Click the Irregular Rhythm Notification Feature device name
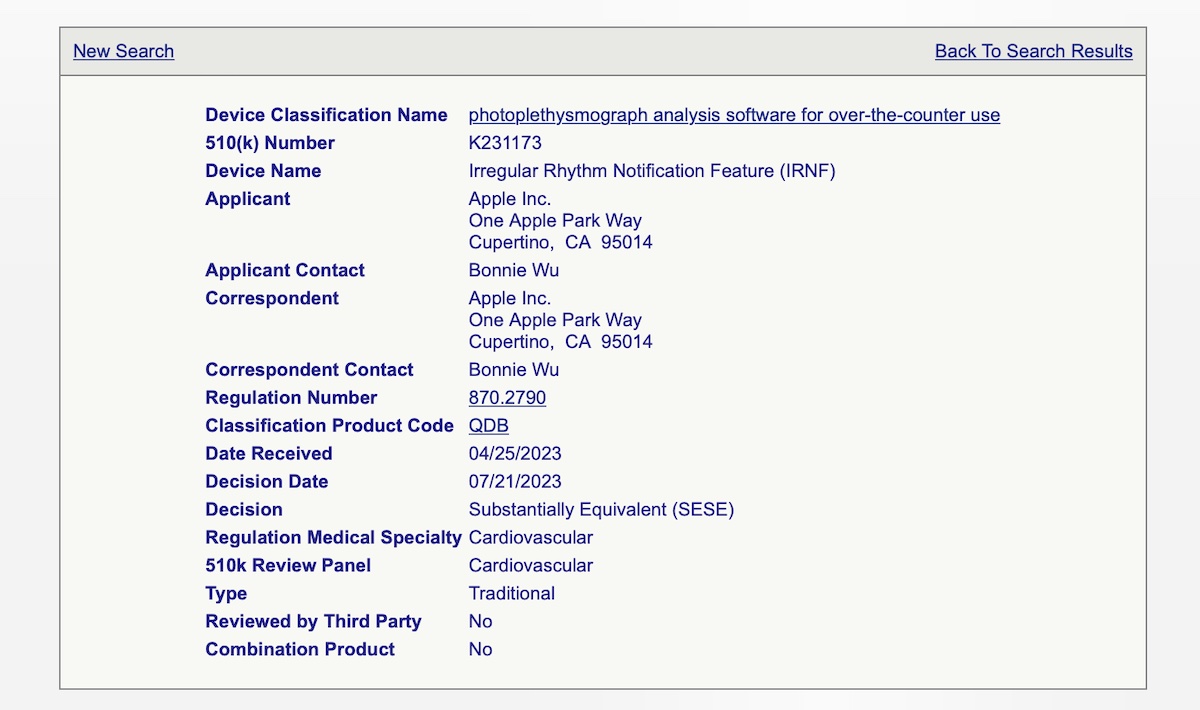 pos(651,171)
